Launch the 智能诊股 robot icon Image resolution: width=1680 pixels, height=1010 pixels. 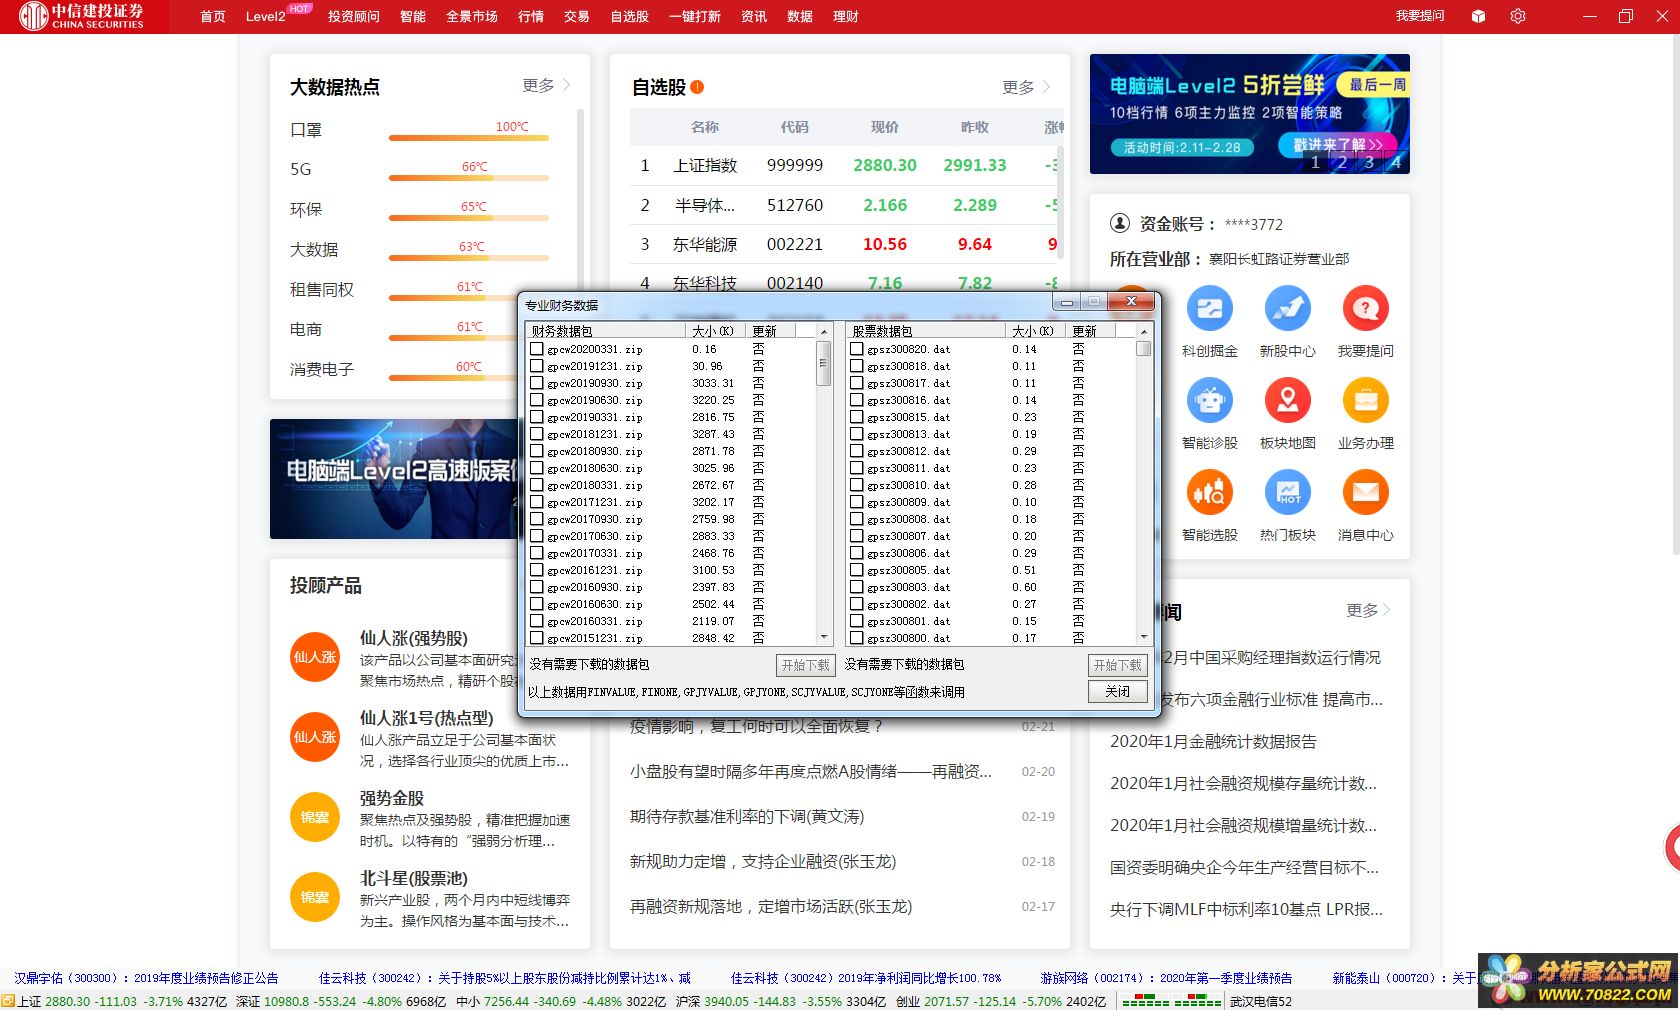[1209, 401]
